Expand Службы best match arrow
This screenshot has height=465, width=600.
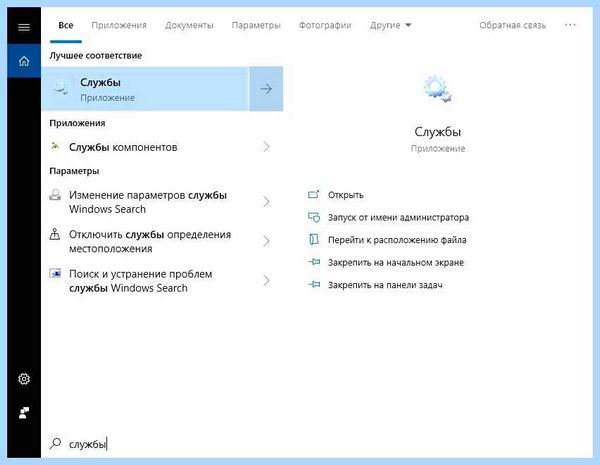coord(266,89)
